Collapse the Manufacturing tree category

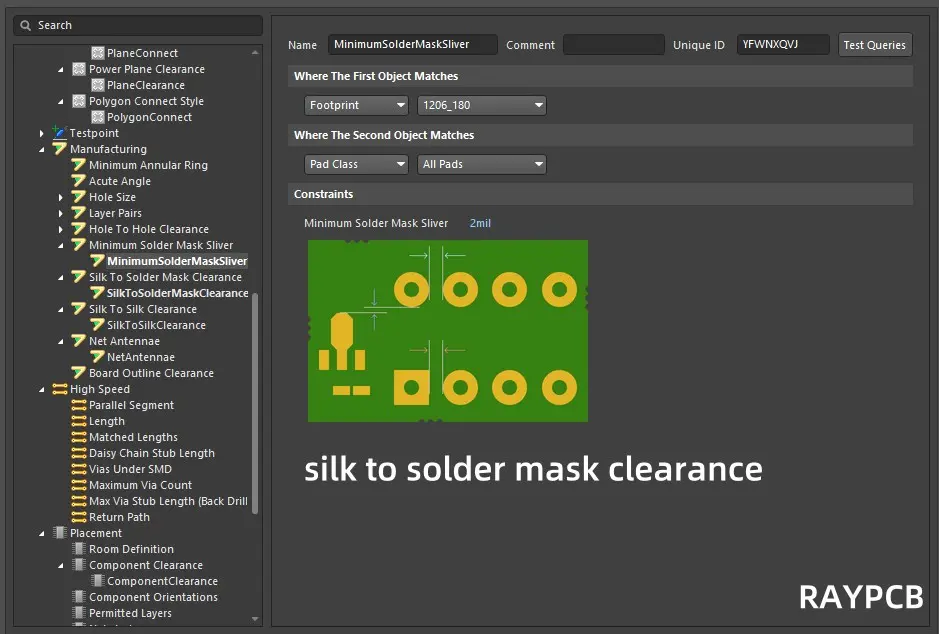pyautogui.click(x=42, y=150)
